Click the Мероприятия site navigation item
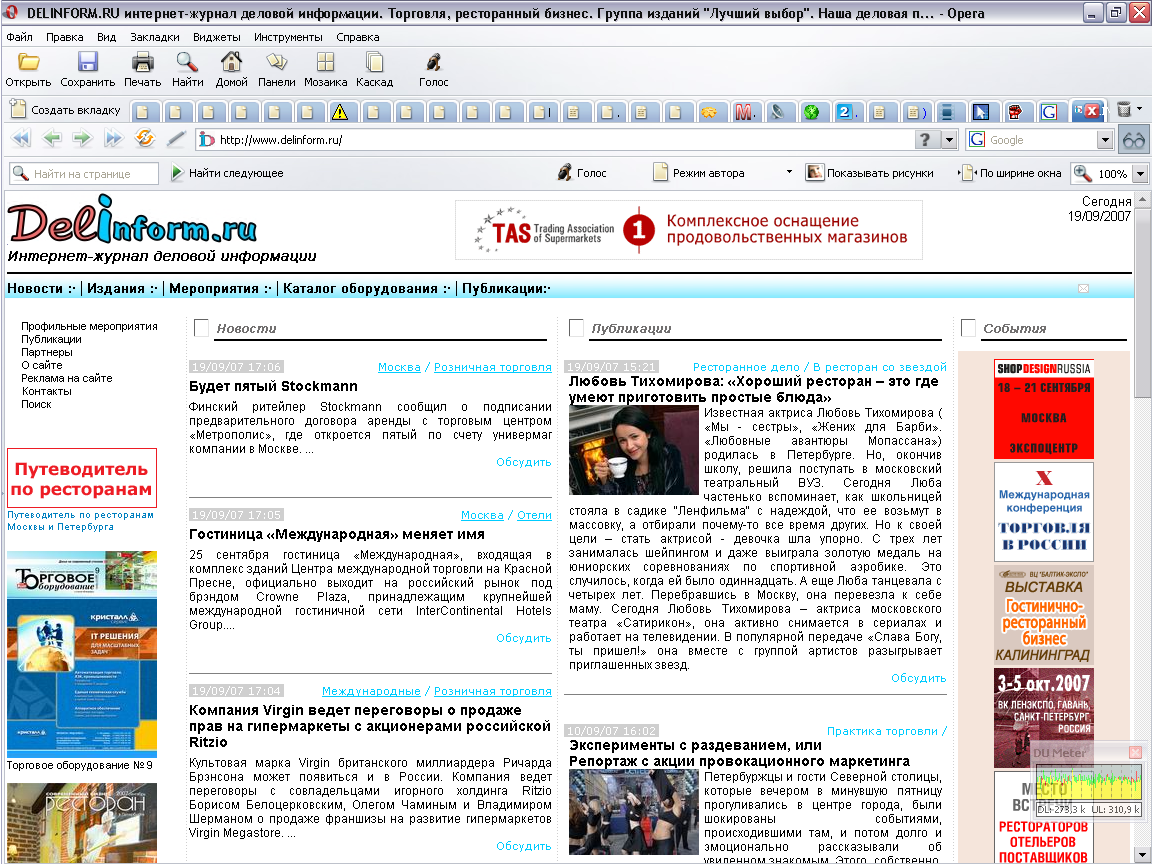 pos(220,288)
